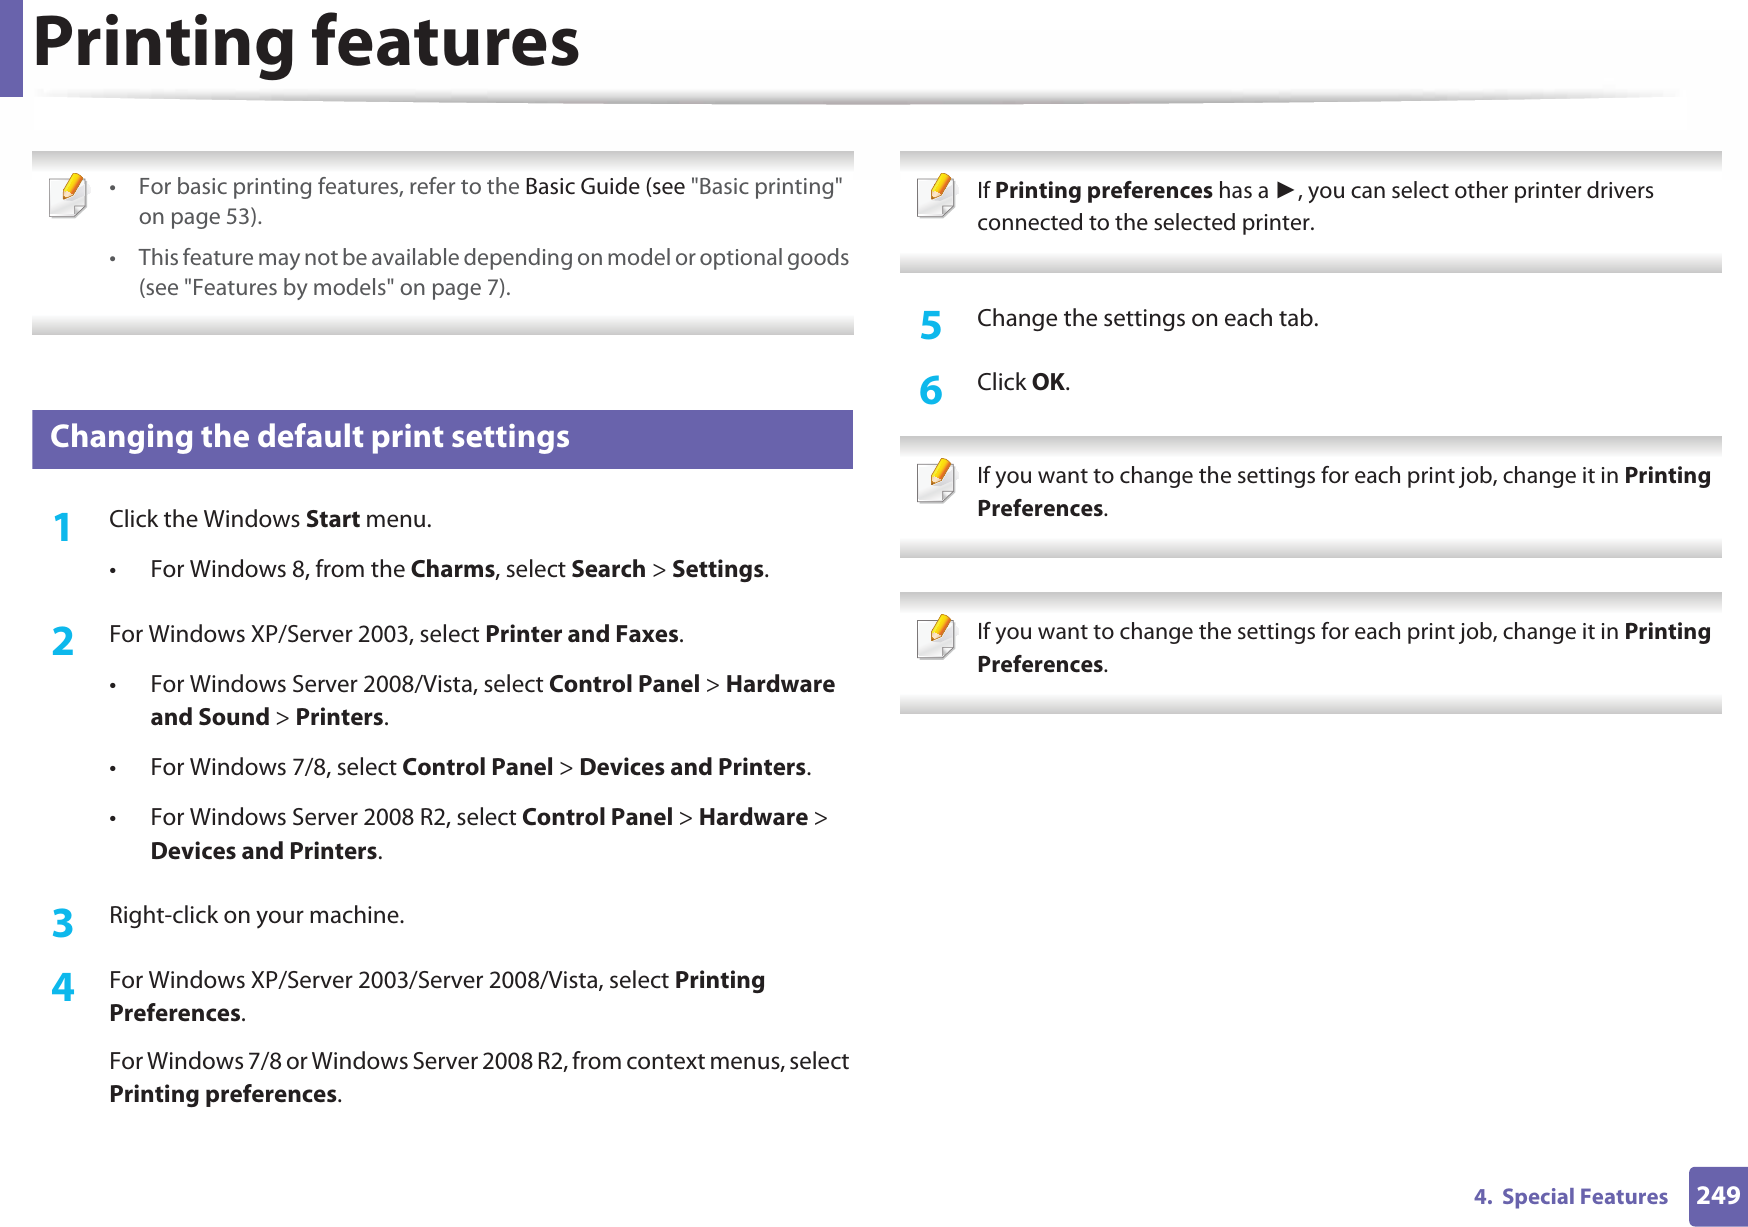Click the step number 5

pyautogui.click(x=930, y=325)
